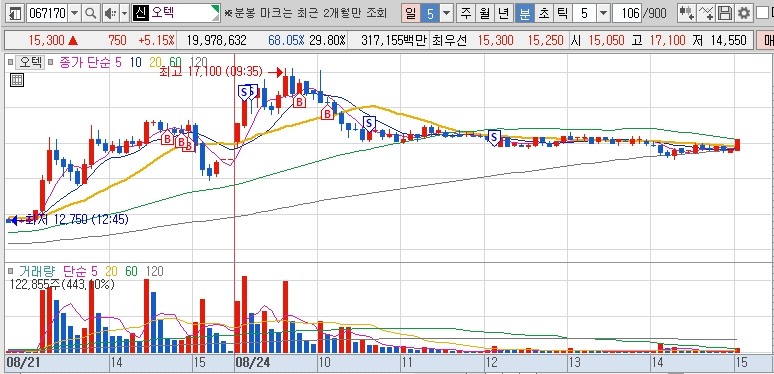The width and height of the screenshot is (774, 374).
Task: Click the 317,155백만 trading value
Action: click(393, 40)
